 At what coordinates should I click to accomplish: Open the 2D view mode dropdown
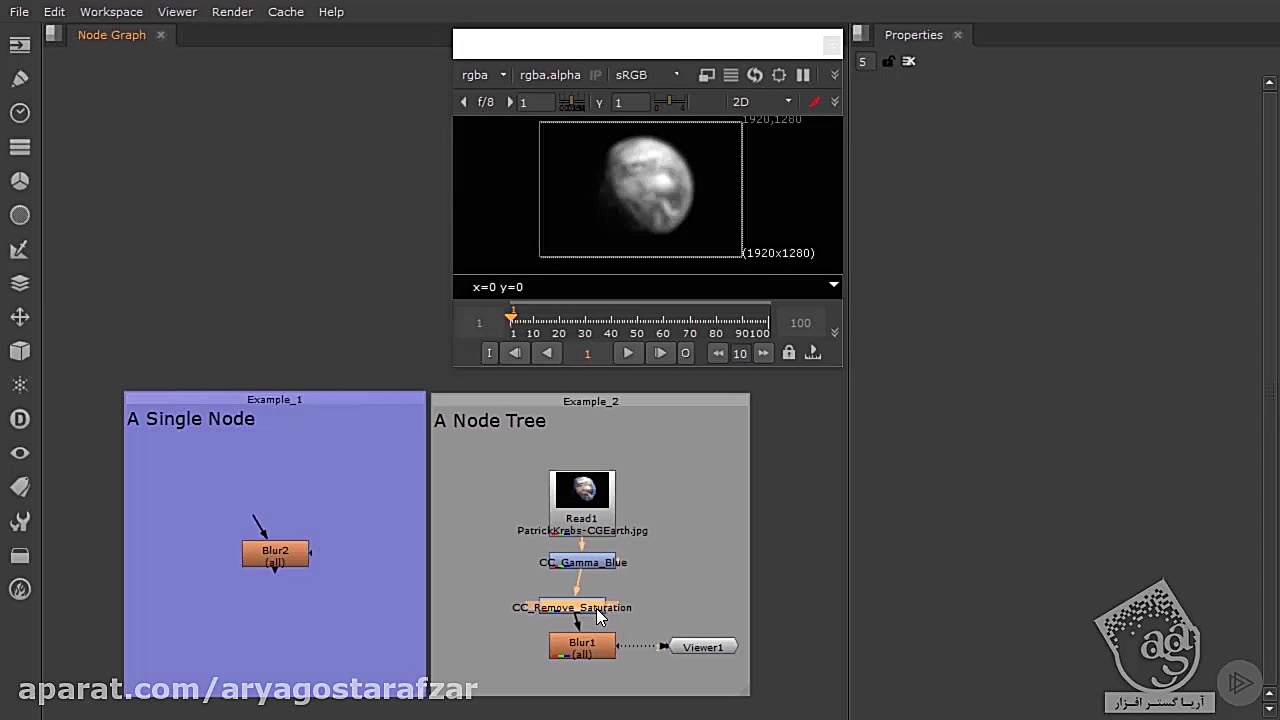[x=761, y=102]
